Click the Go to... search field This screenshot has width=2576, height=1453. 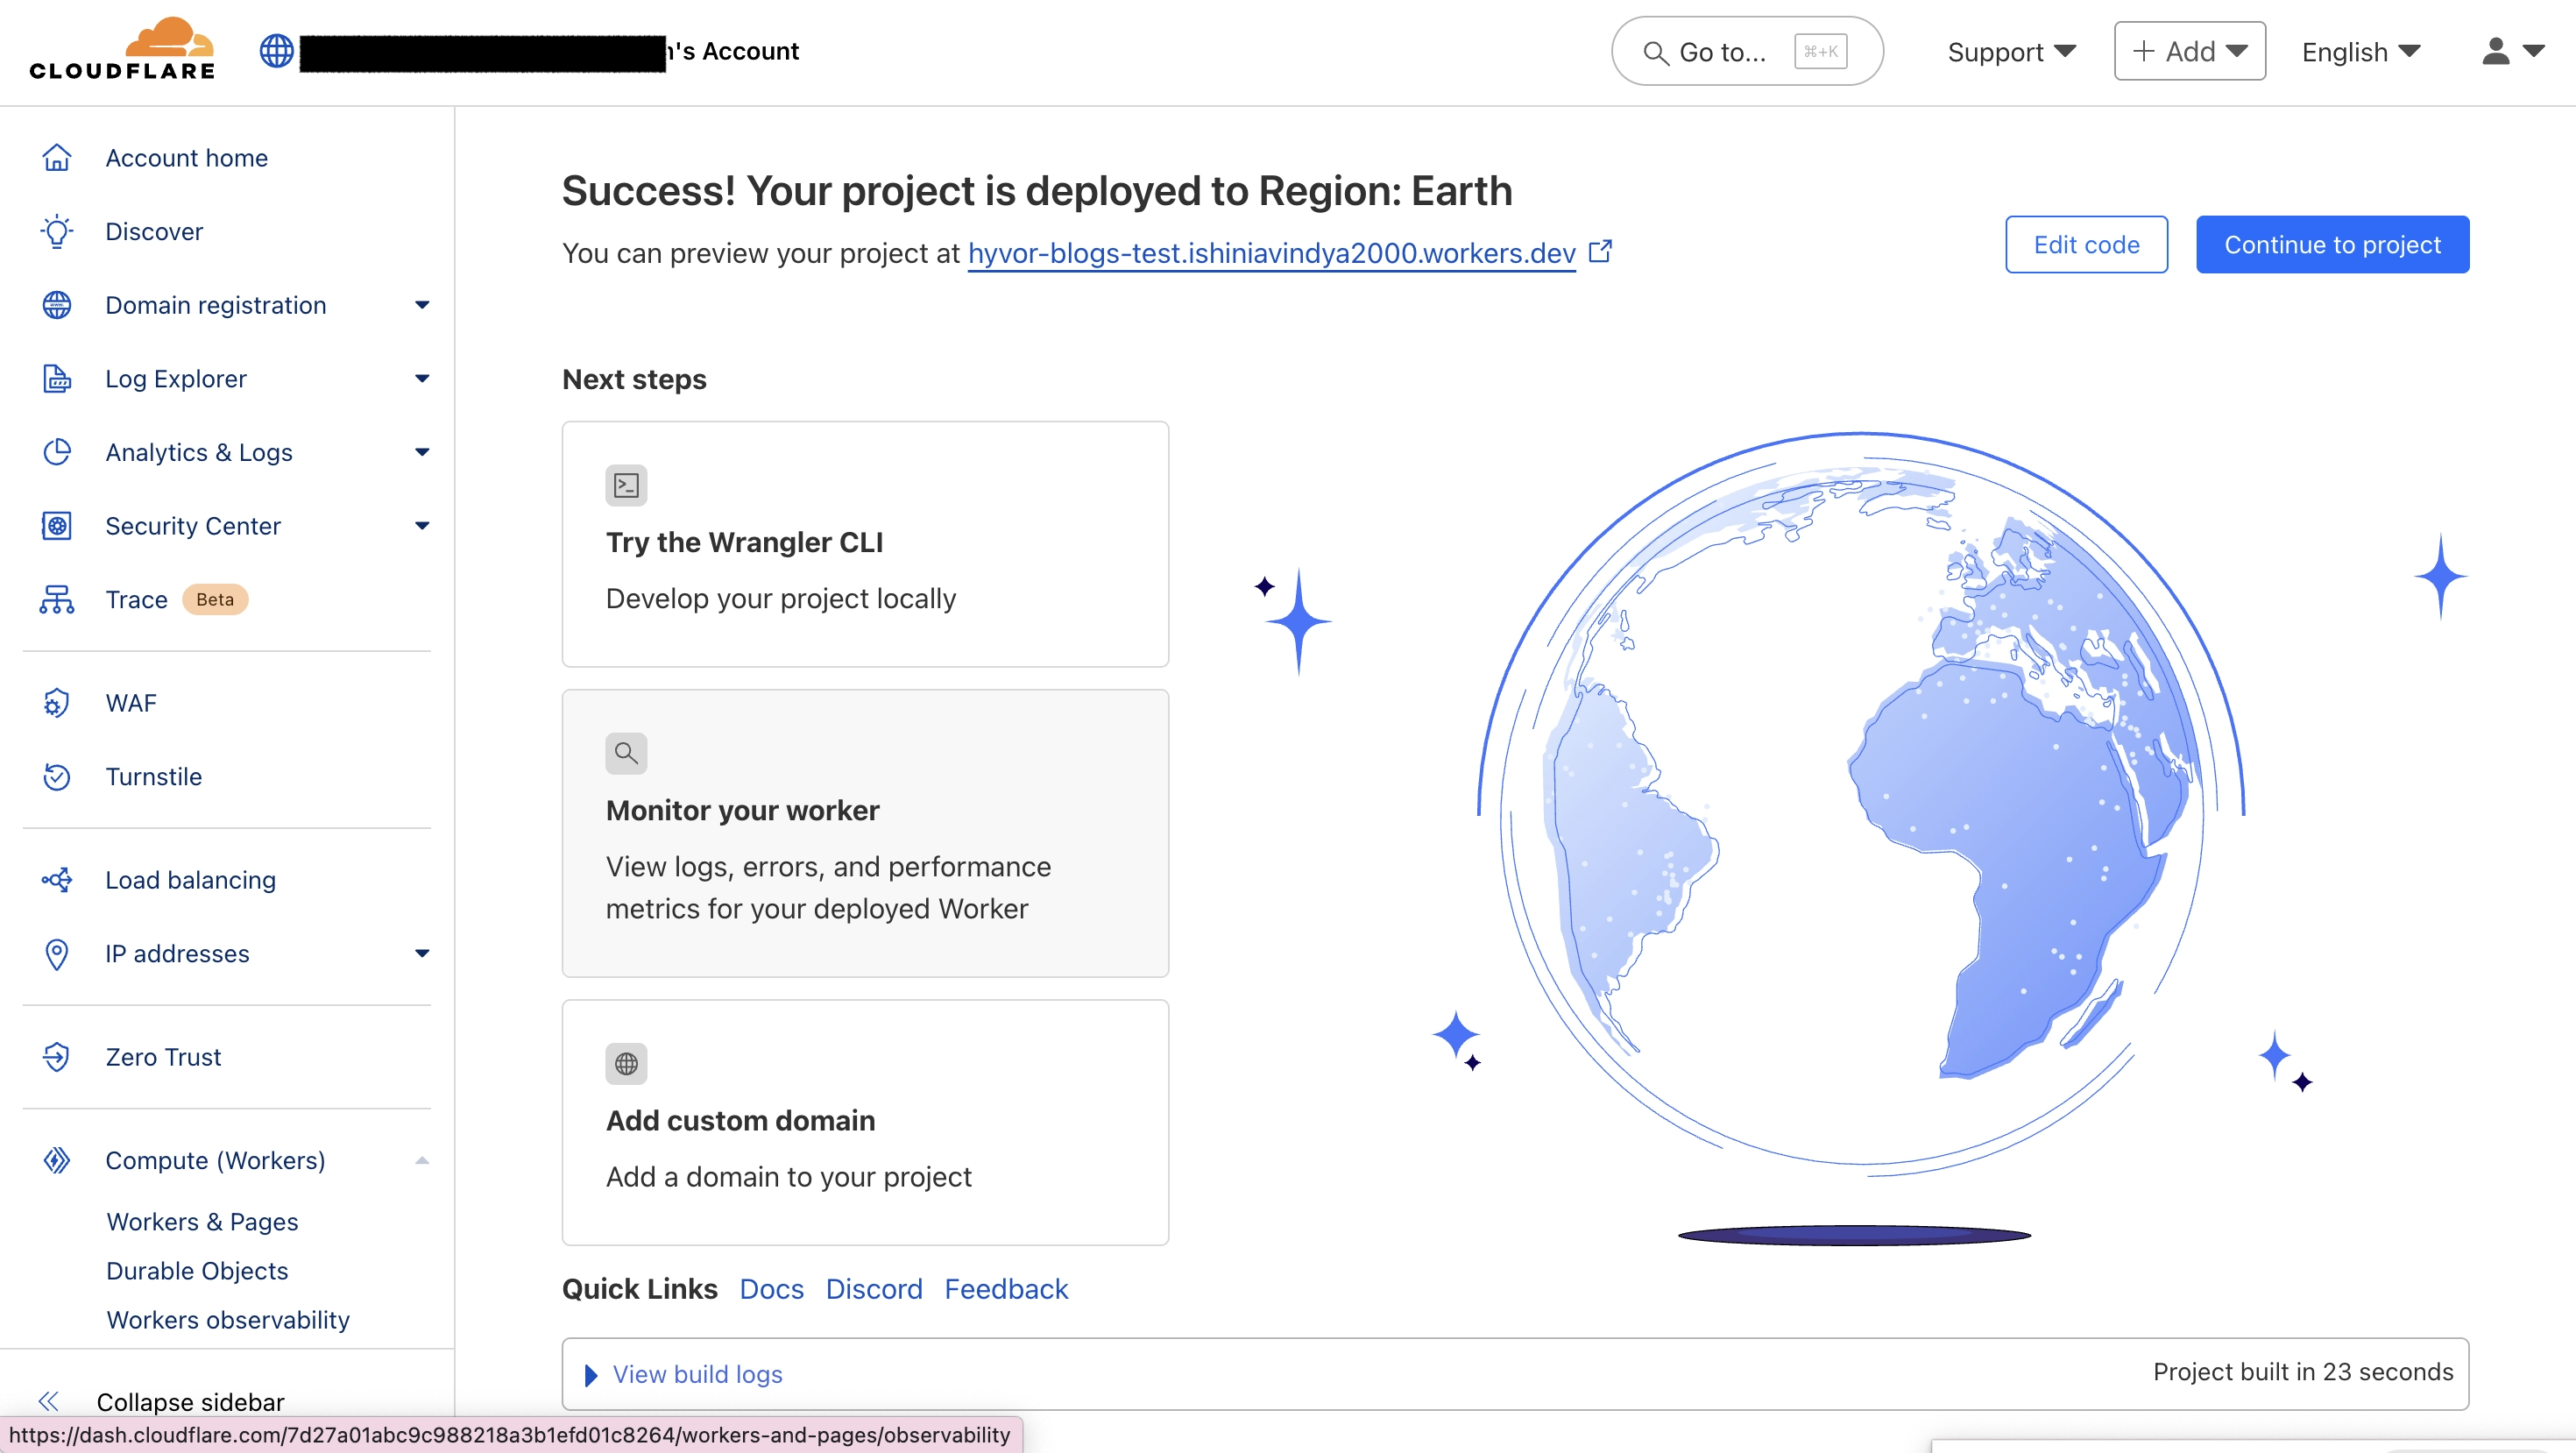click(1747, 51)
